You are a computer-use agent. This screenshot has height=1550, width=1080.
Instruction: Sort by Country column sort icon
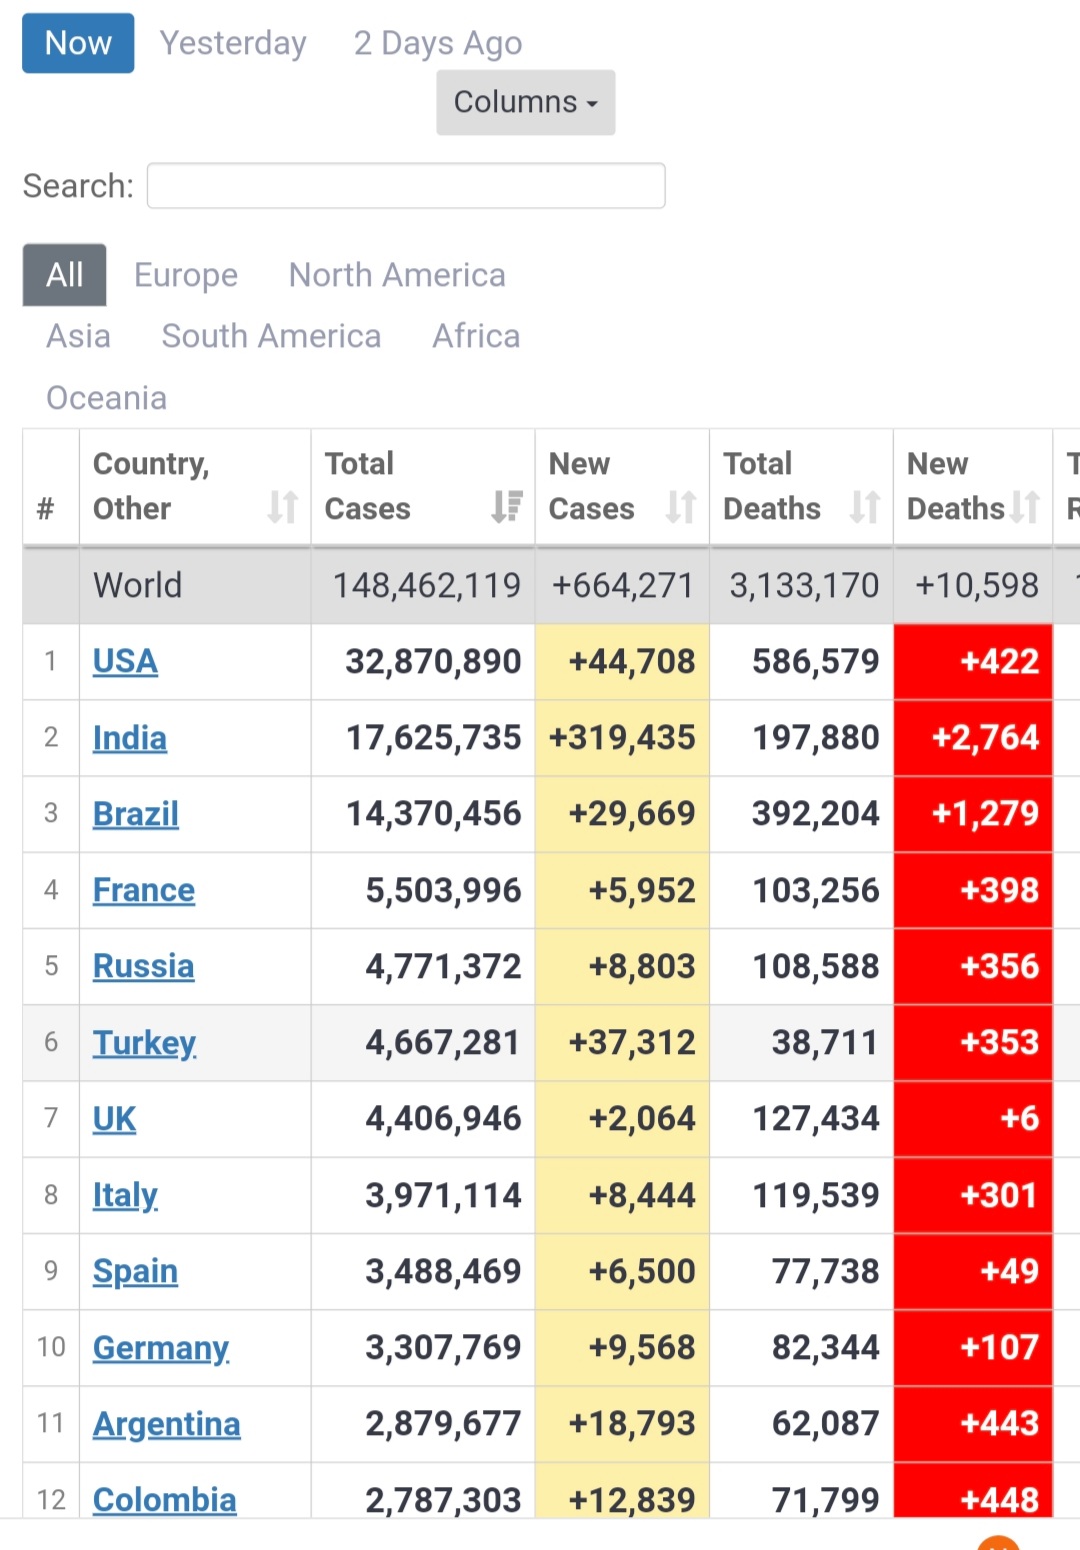[x=282, y=507]
